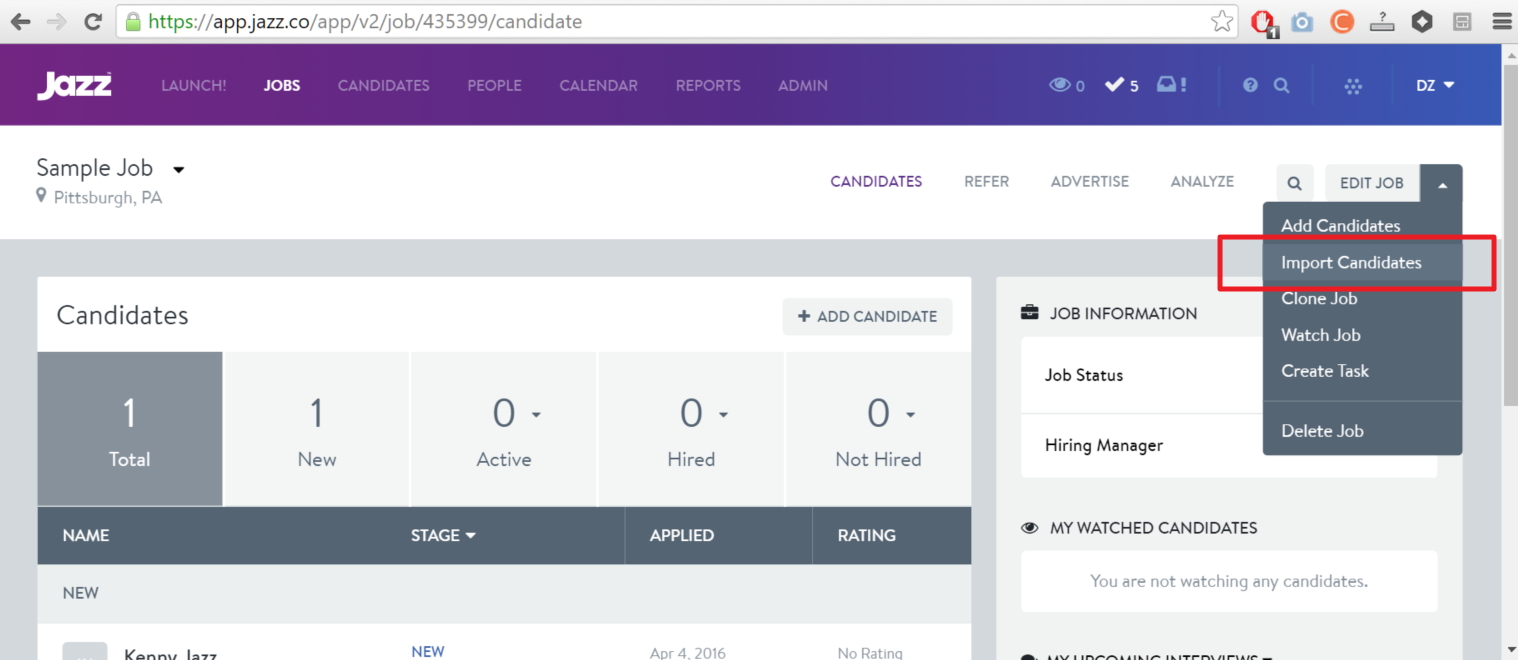Sort by the STAGE column header
Viewport: 1518px width, 660px height.
(x=443, y=536)
